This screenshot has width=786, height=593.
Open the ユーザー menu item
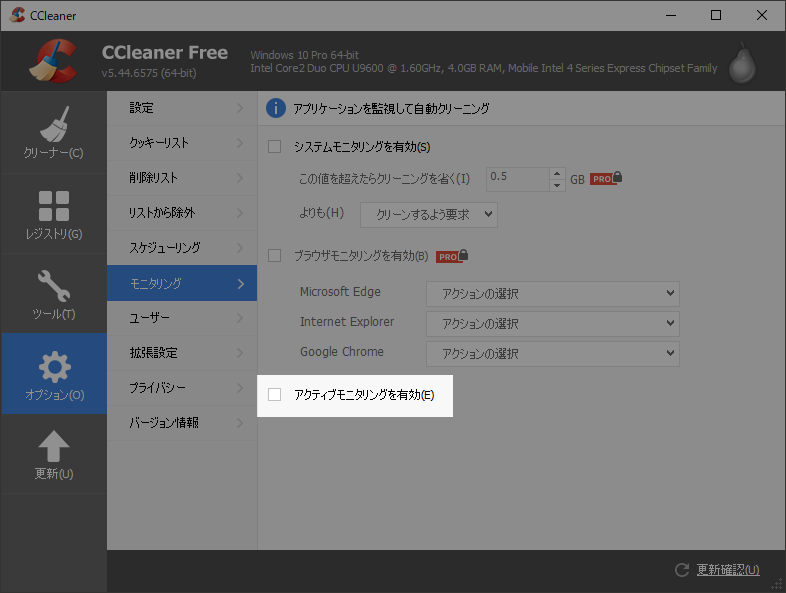[x=182, y=318]
